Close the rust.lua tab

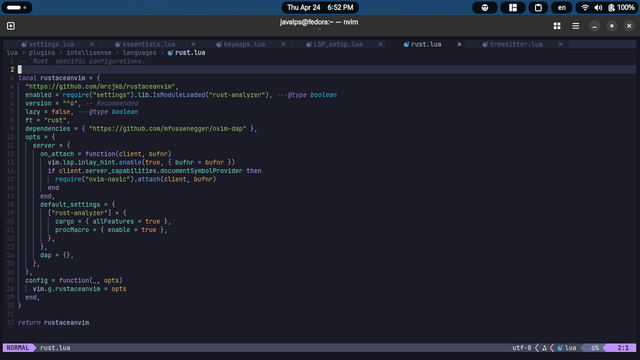click(459, 44)
